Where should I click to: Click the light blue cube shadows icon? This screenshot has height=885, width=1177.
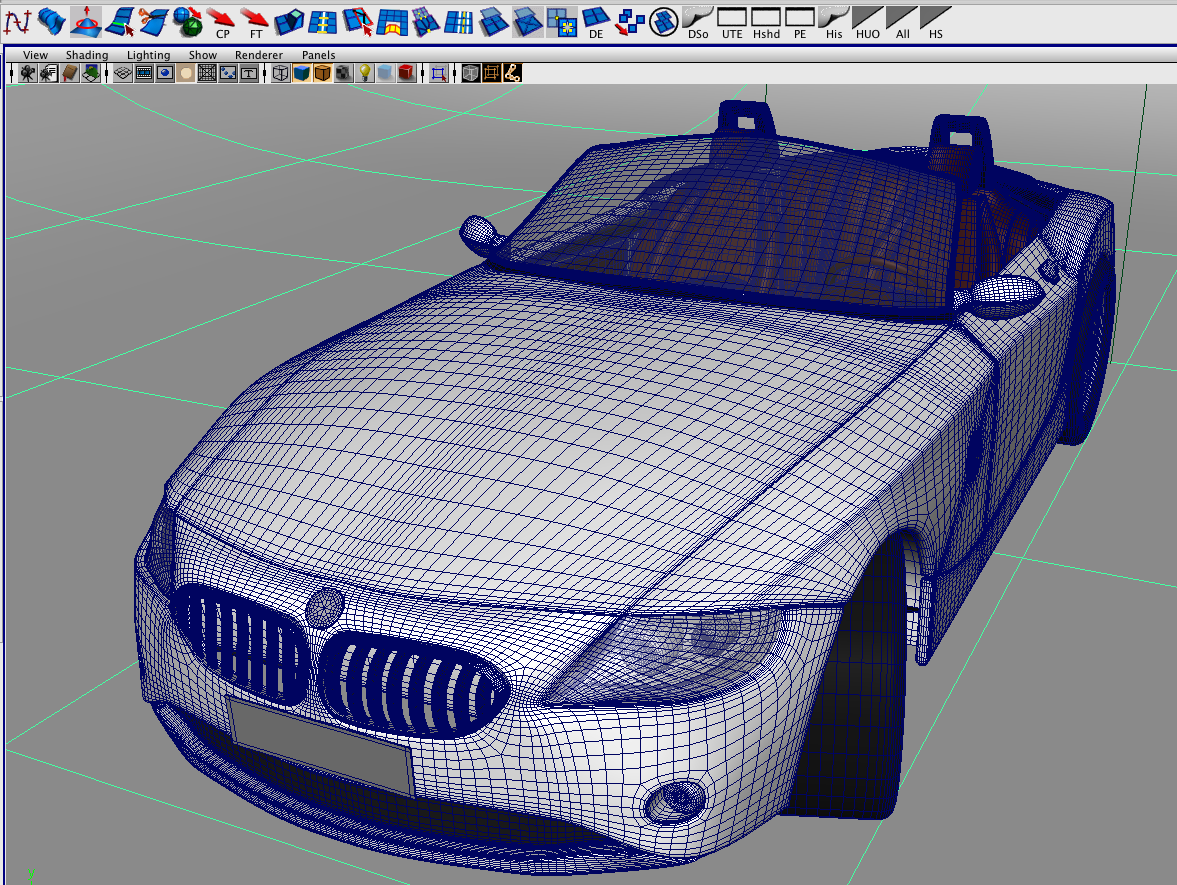tap(385, 73)
